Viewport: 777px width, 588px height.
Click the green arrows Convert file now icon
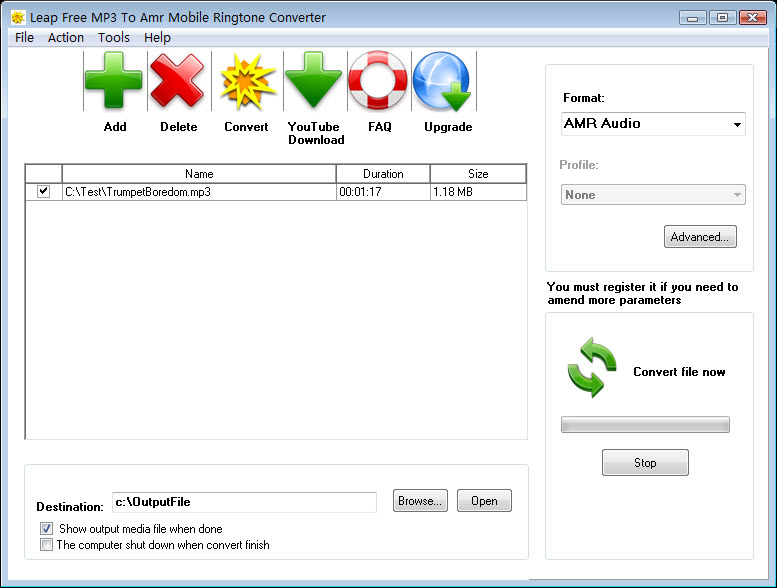(592, 367)
